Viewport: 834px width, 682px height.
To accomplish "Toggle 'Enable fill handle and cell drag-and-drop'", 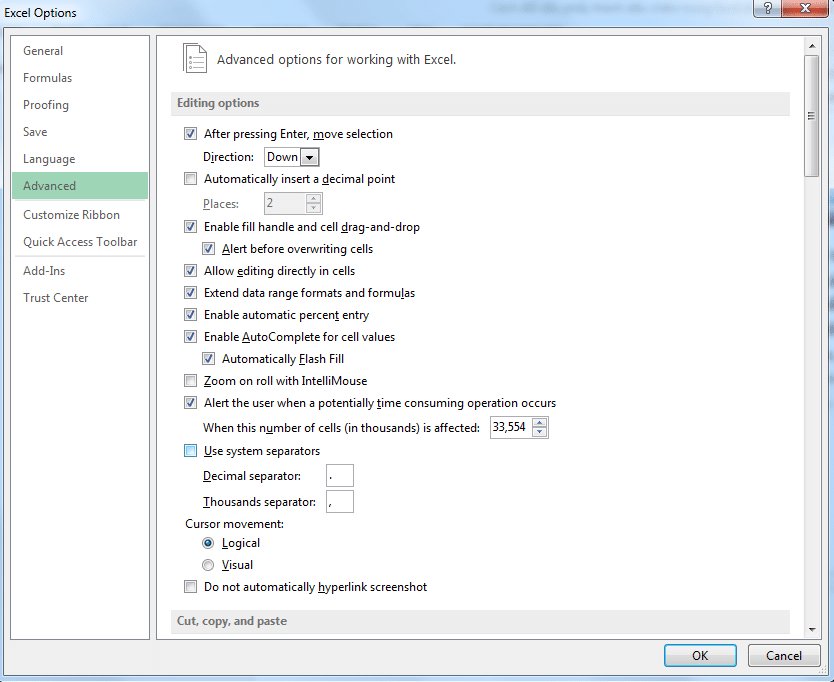I will tap(190, 227).
